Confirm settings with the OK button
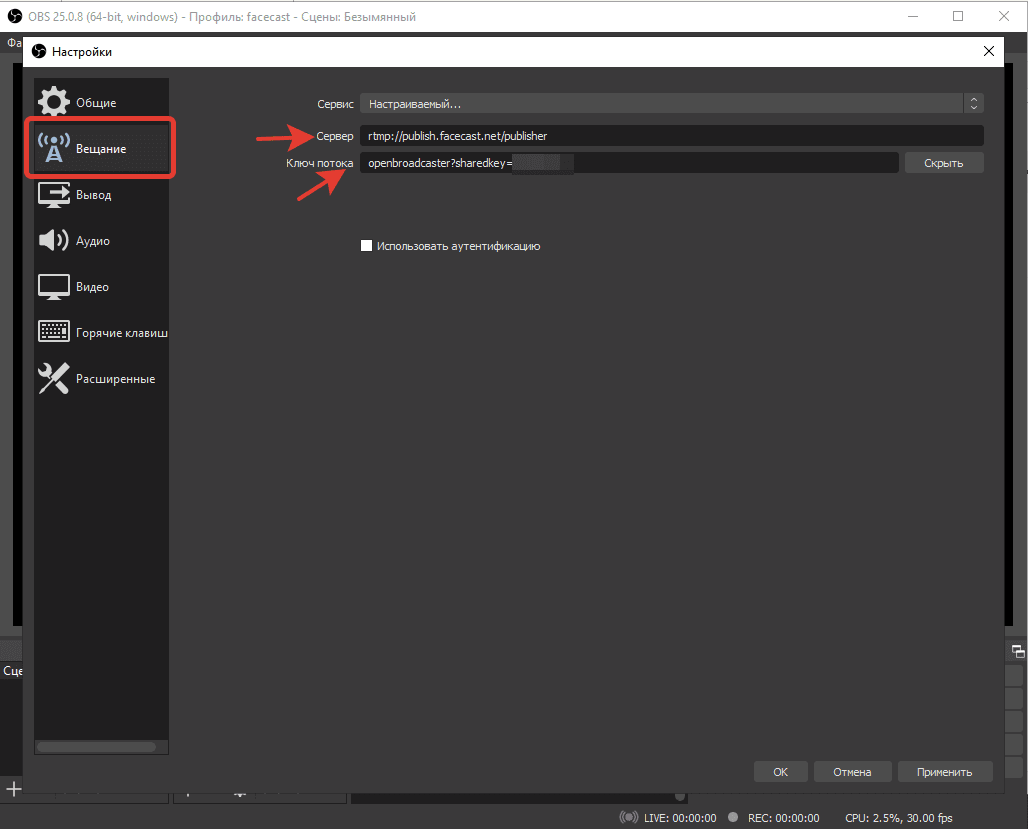The image size is (1028, 829). pos(780,772)
